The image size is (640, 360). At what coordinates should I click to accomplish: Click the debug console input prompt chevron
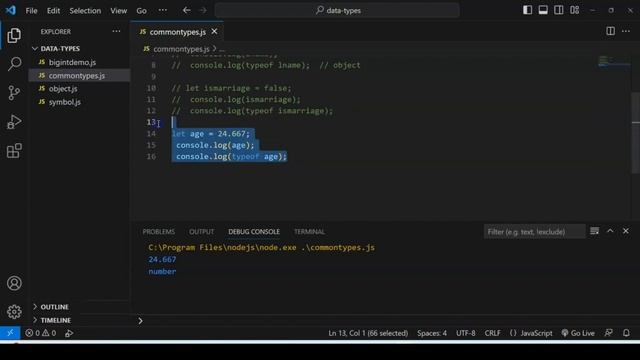coord(140,321)
